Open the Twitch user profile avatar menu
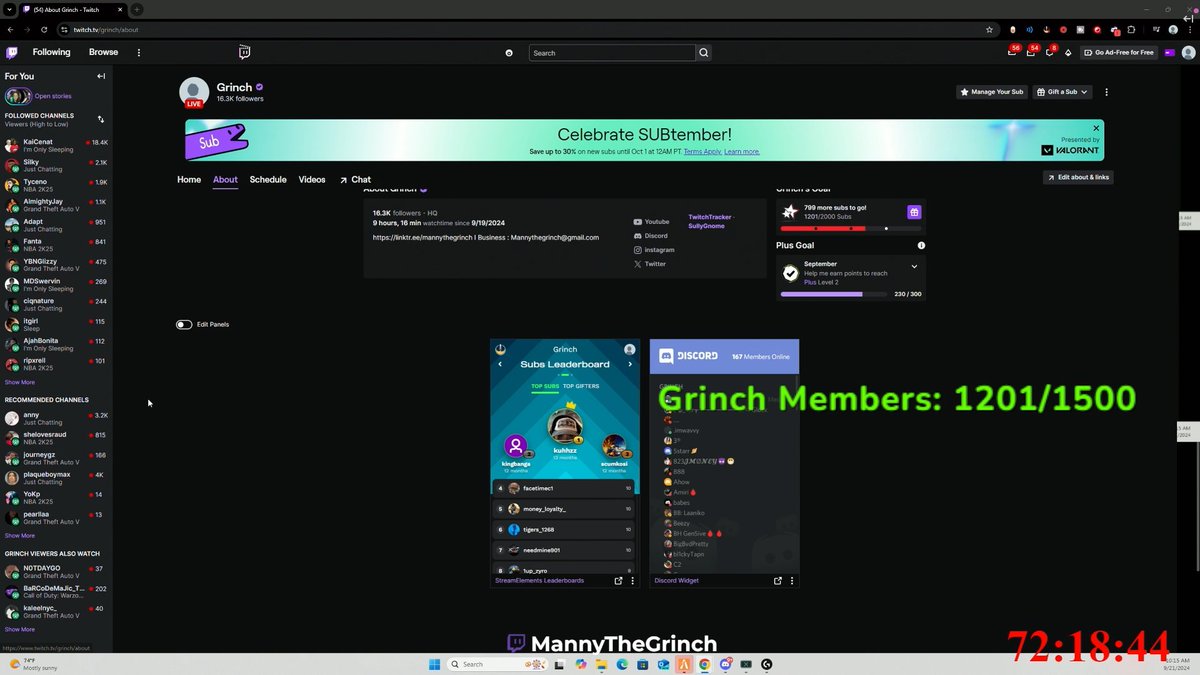Viewport: 1200px width, 675px height. [x=1188, y=52]
